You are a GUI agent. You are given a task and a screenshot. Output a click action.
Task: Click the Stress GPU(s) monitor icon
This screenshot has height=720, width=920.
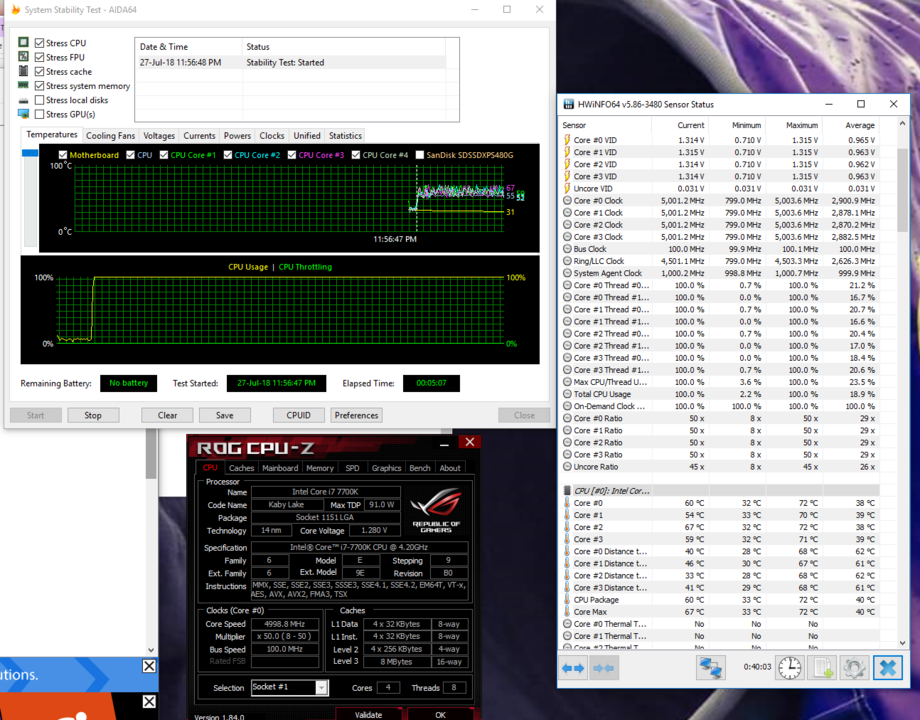(x=23, y=114)
